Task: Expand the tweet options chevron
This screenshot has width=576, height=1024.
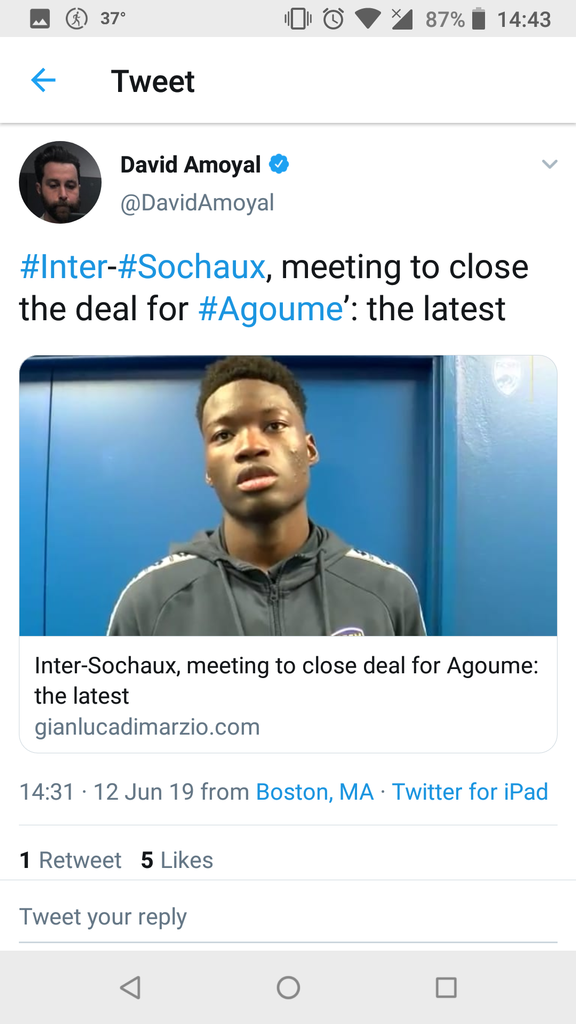Action: [550, 164]
